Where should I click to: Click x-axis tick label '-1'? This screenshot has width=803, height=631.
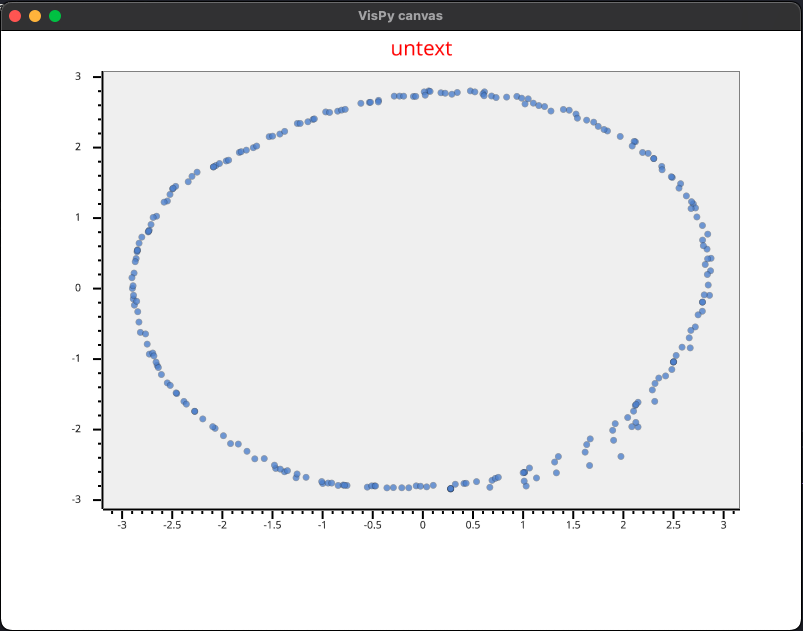pos(322,525)
